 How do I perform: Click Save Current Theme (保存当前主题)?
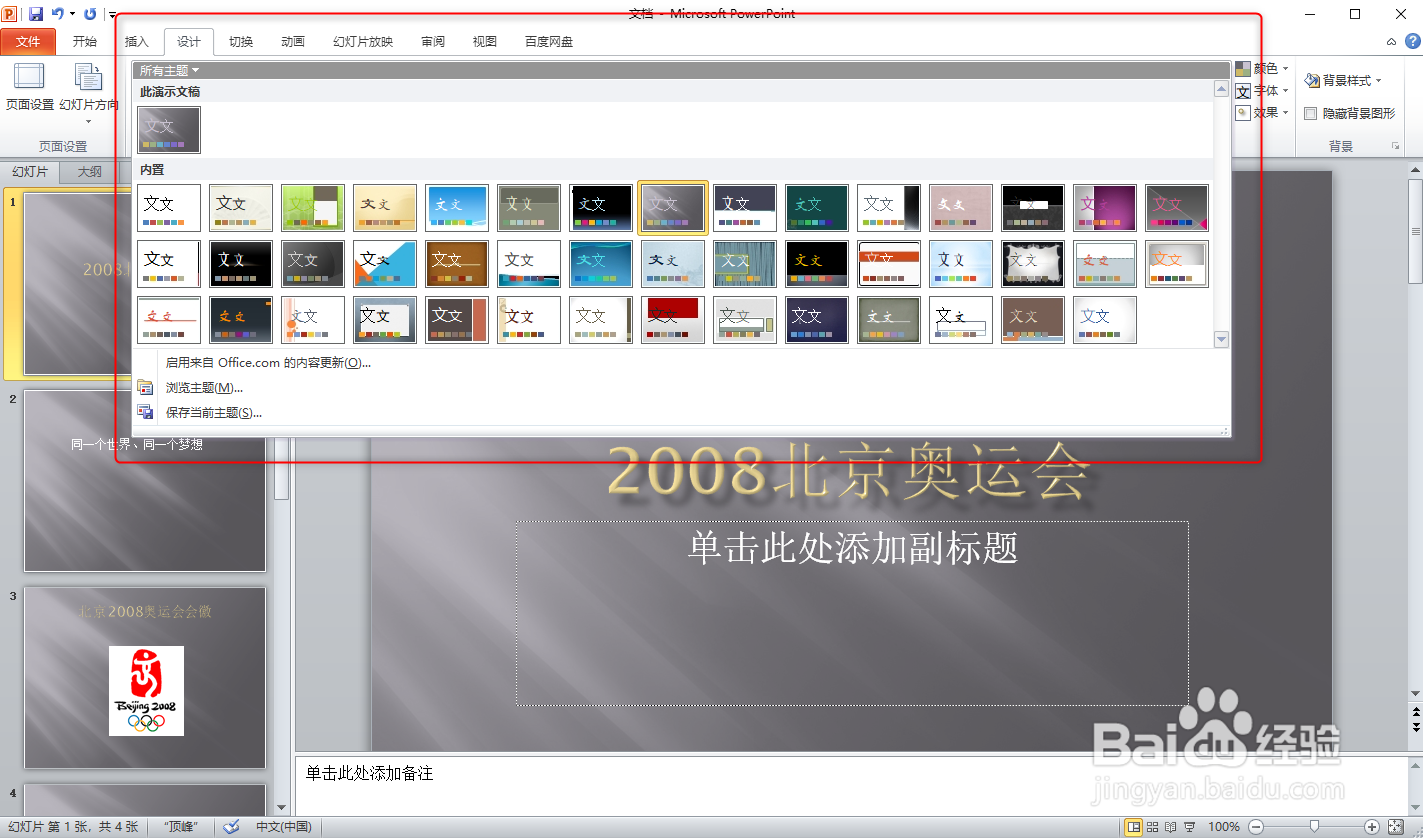tap(214, 412)
